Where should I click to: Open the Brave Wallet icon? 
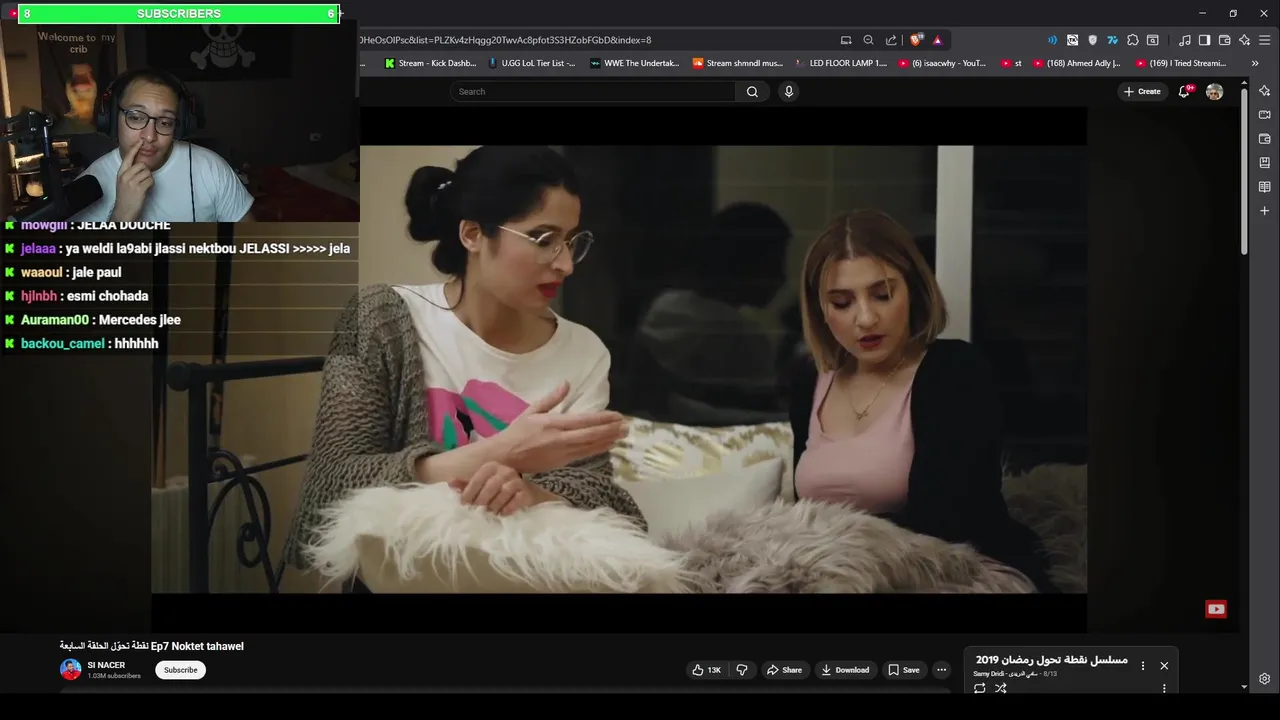[x=1224, y=40]
